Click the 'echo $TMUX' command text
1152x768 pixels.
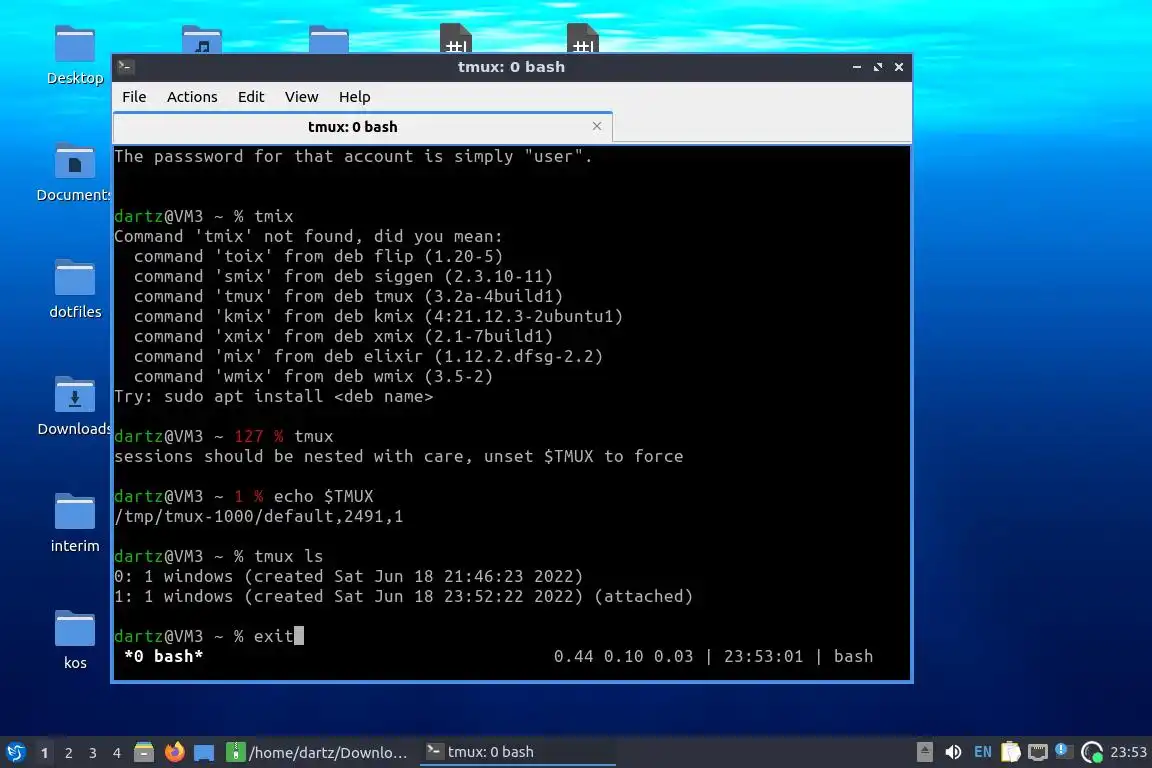[323, 496]
